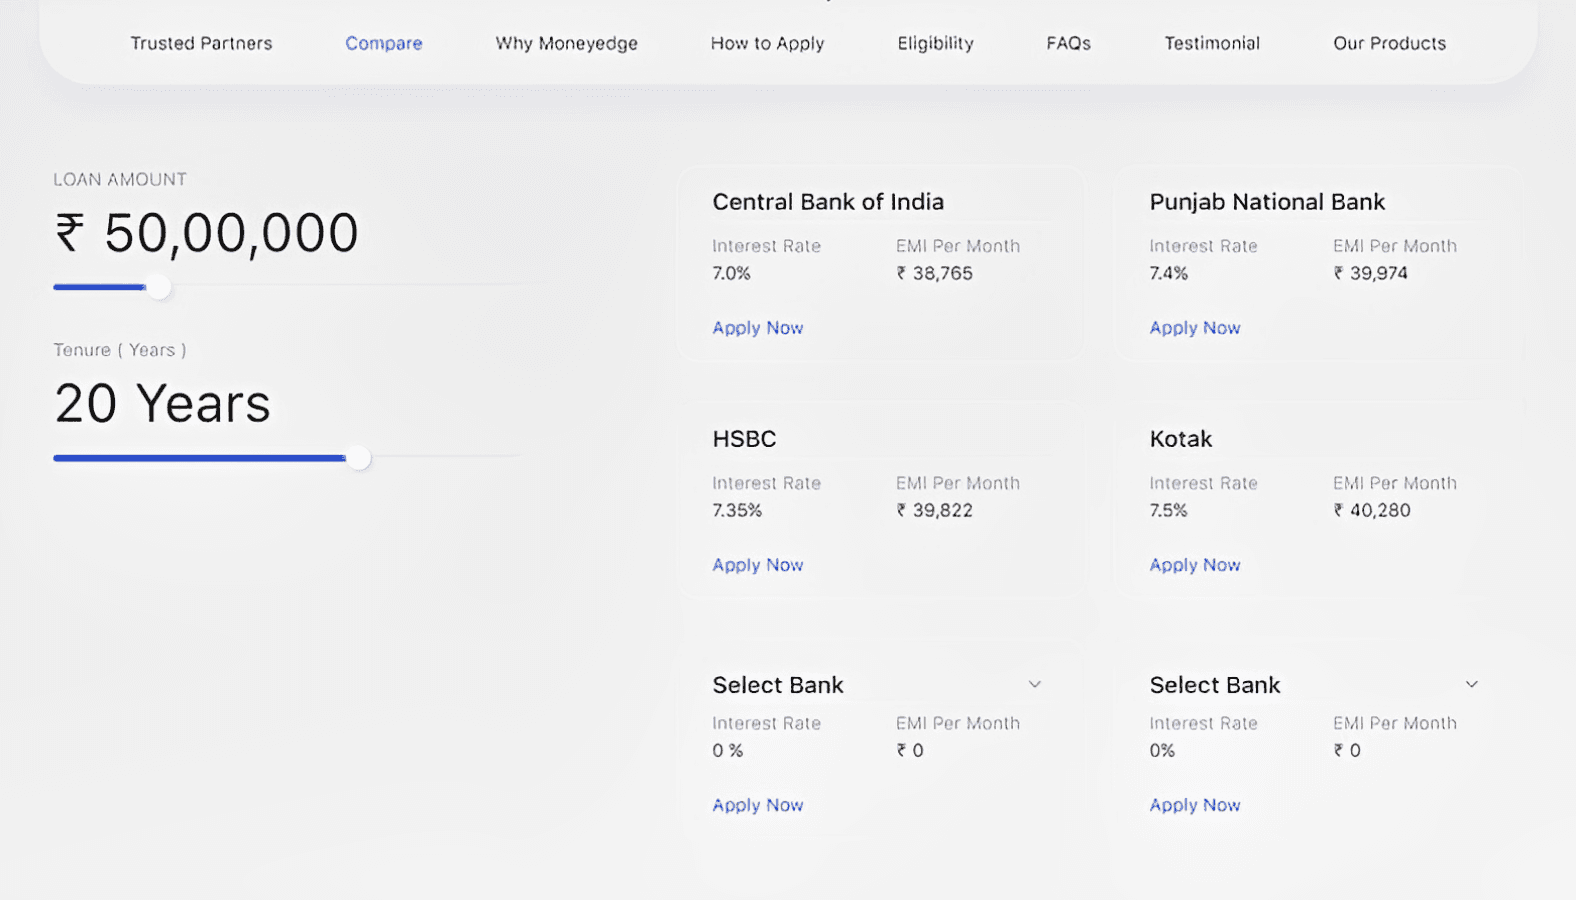1576x900 pixels.
Task: Apply now for Punjab National Bank
Action: click(x=1194, y=328)
